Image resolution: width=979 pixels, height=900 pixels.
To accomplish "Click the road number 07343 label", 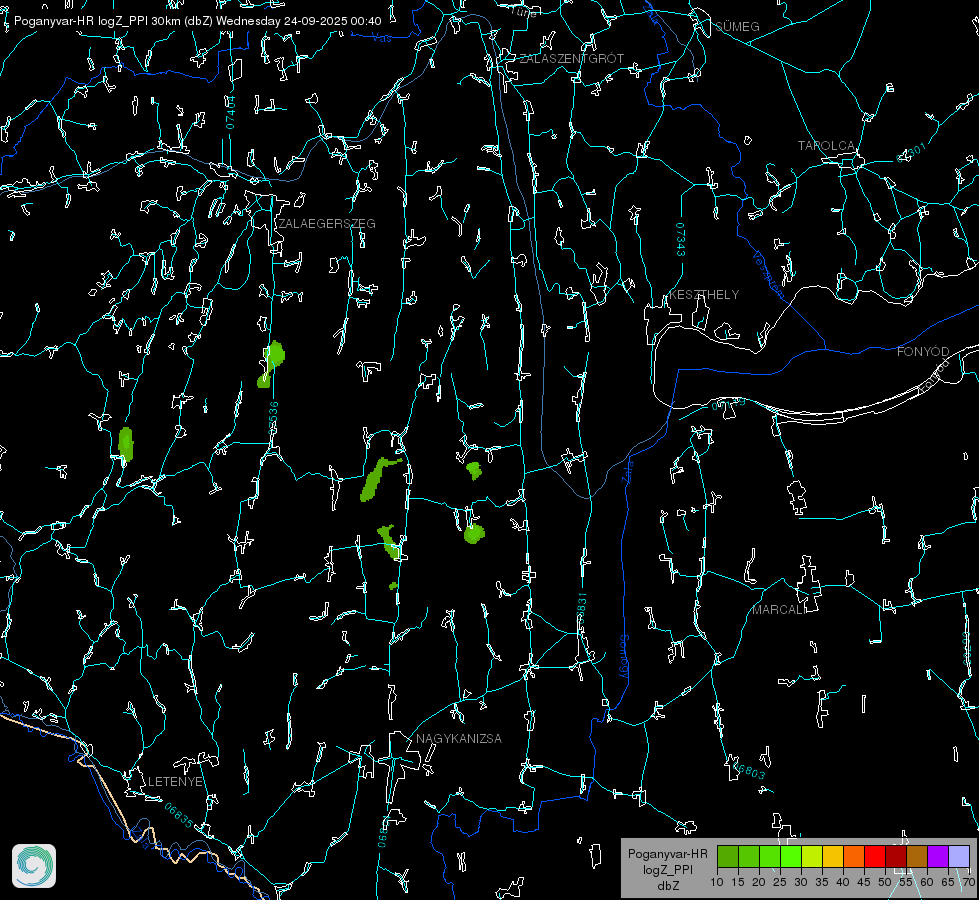I will (x=680, y=240).
